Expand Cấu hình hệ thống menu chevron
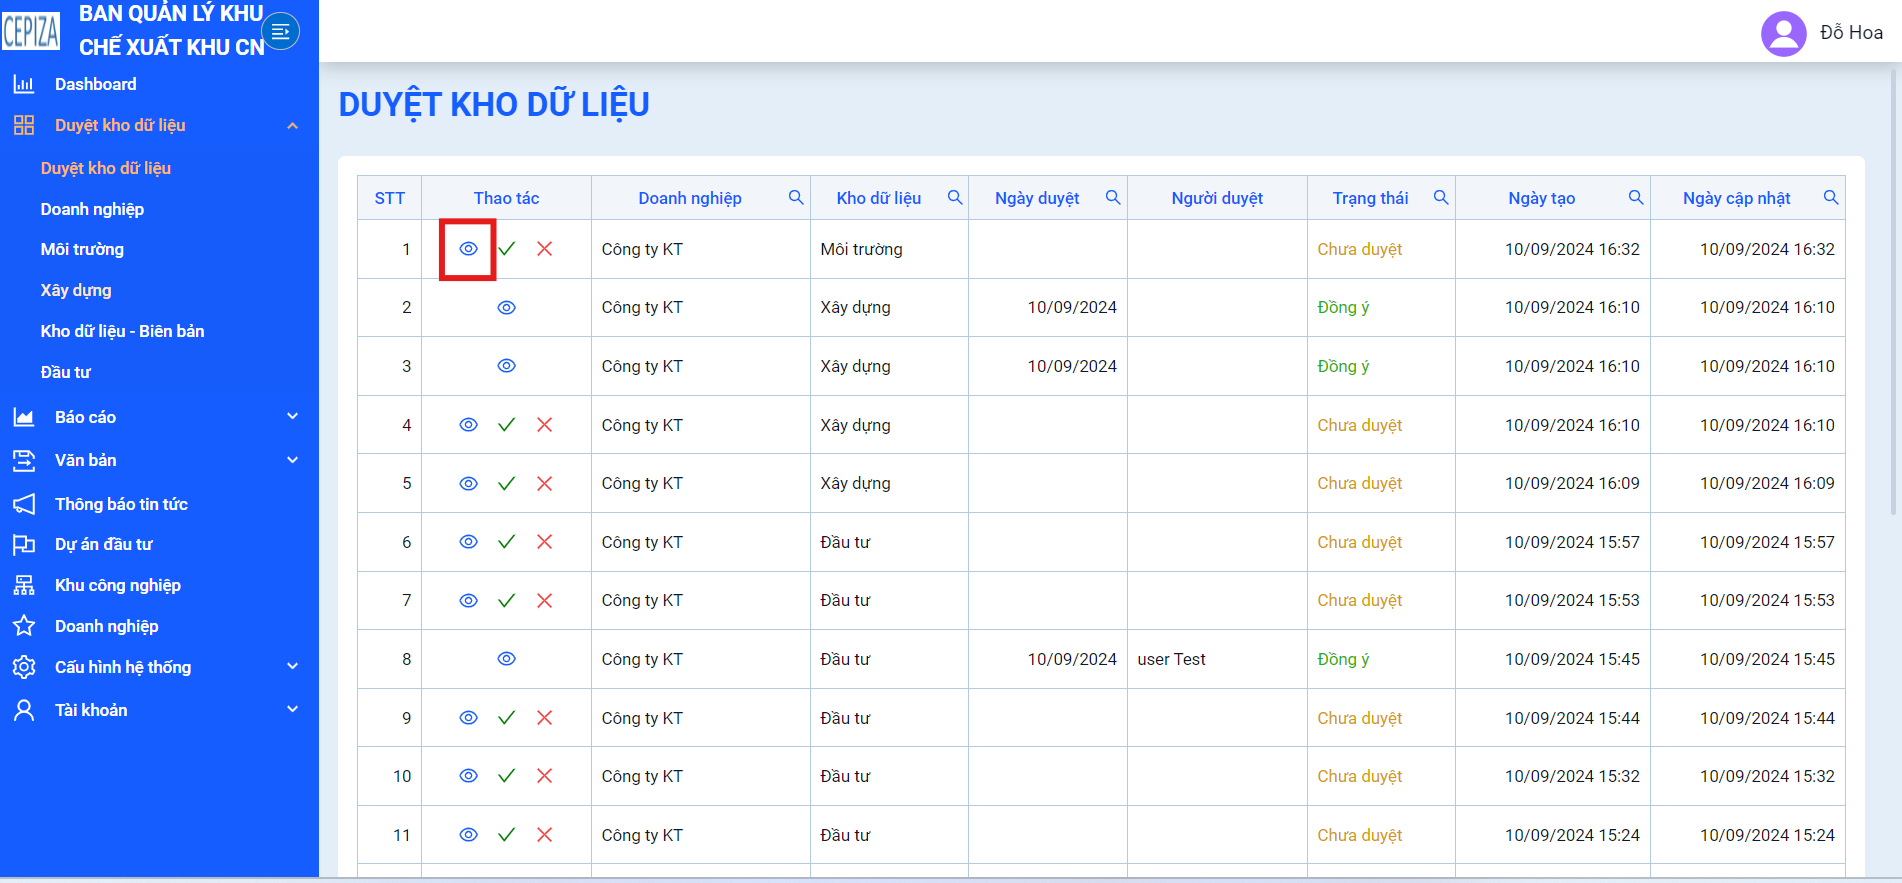Screen dimensions: 1902x883 click(x=293, y=666)
